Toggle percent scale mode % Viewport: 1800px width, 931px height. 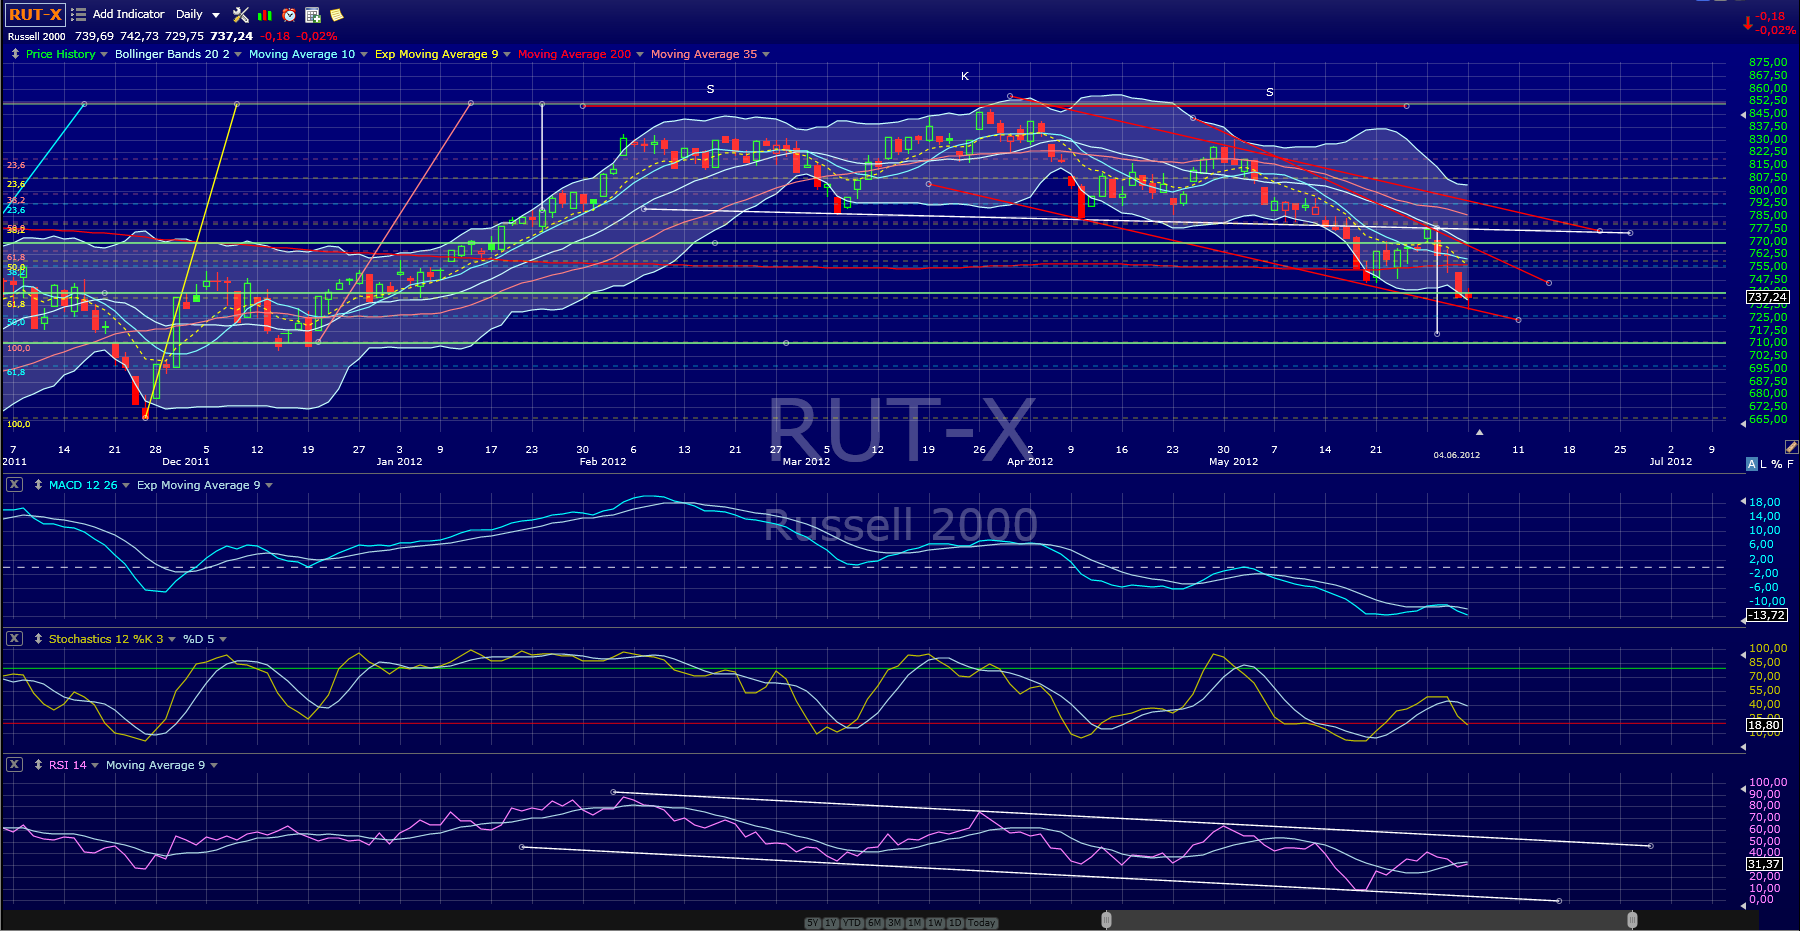tap(1777, 464)
